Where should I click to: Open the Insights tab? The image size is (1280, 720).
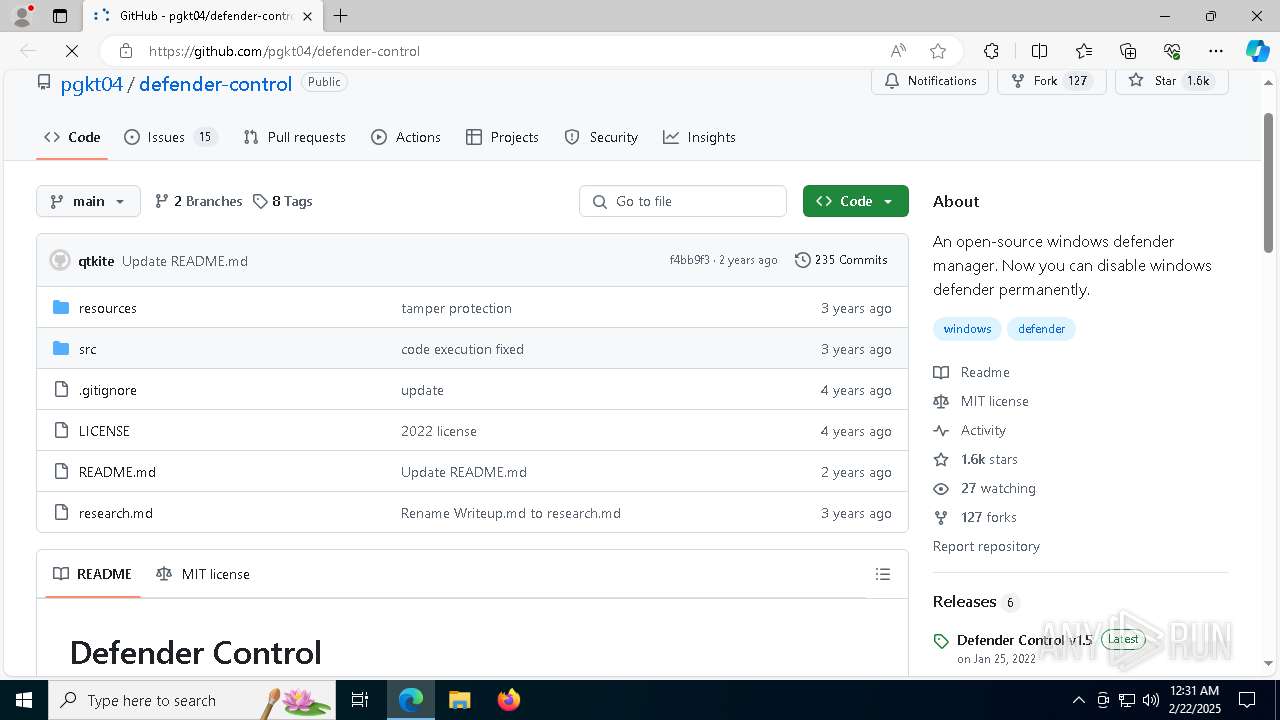tap(699, 137)
